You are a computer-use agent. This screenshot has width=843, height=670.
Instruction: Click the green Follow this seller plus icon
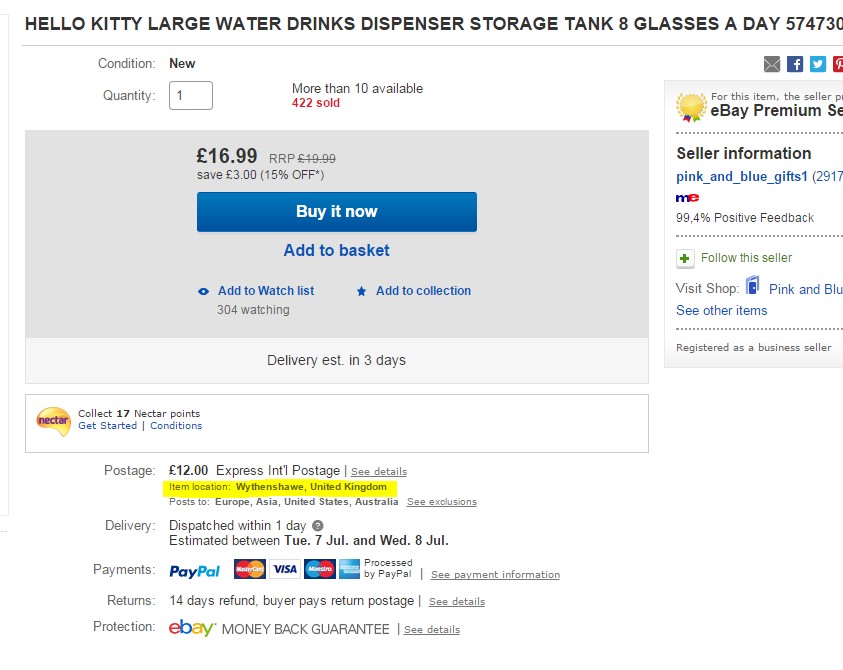(685, 258)
